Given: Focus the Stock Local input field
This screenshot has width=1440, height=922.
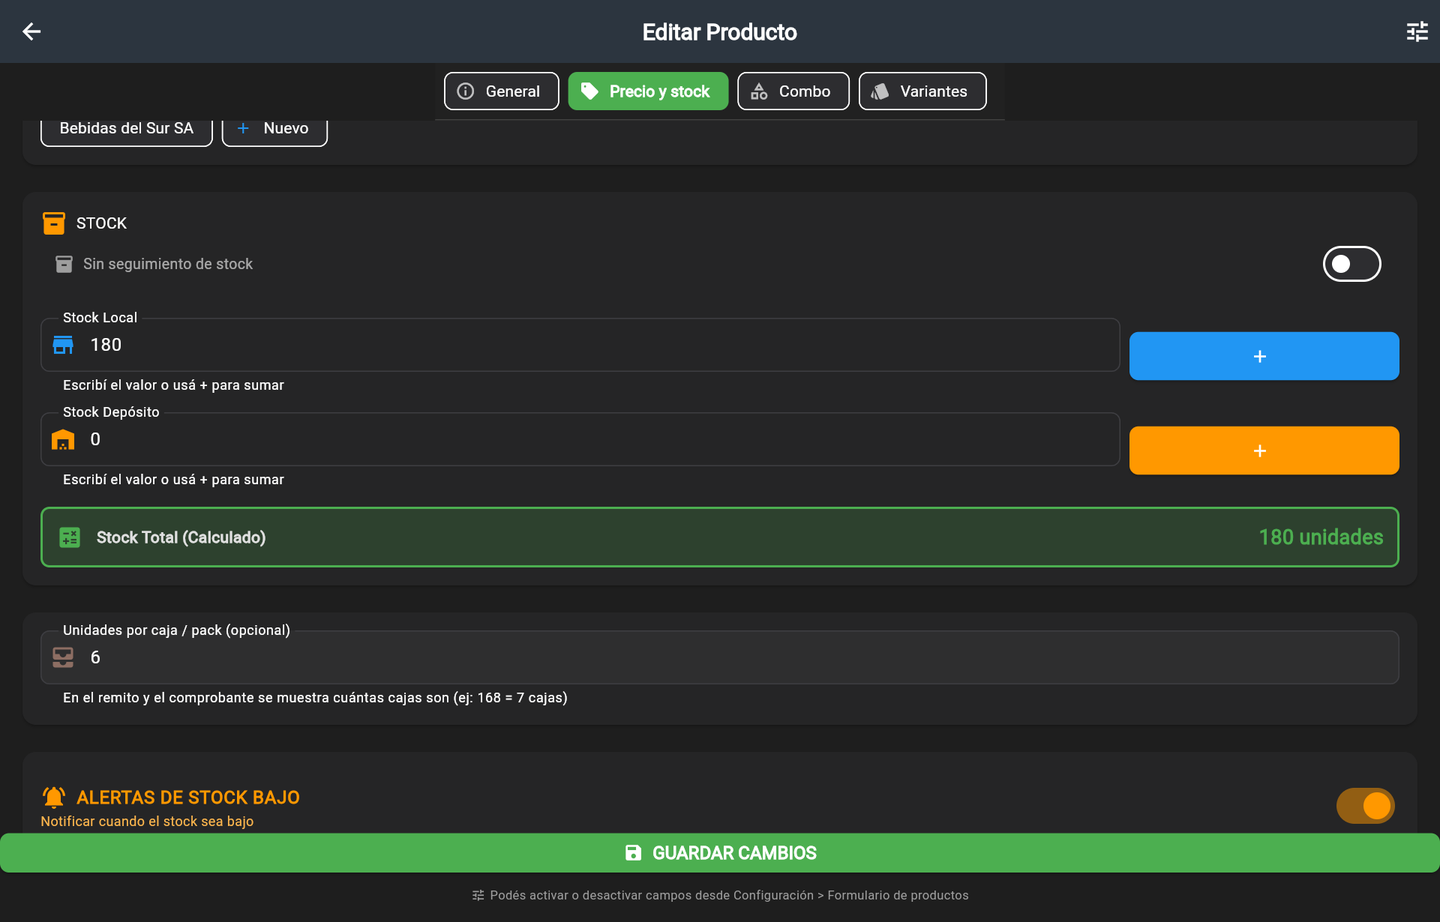Looking at the screenshot, I should tap(580, 345).
